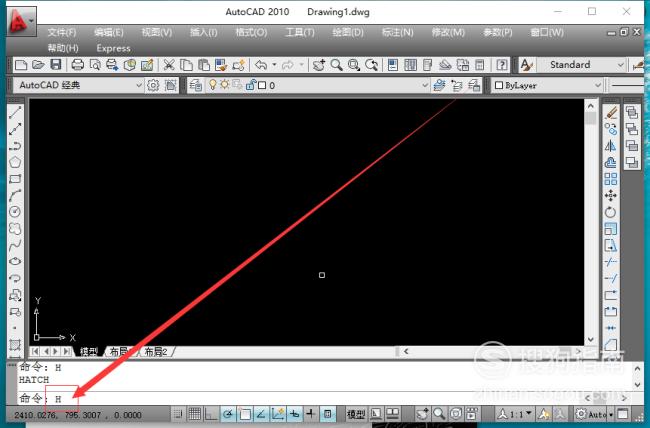
Task: Select the Rotate tool
Action: [611, 212]
